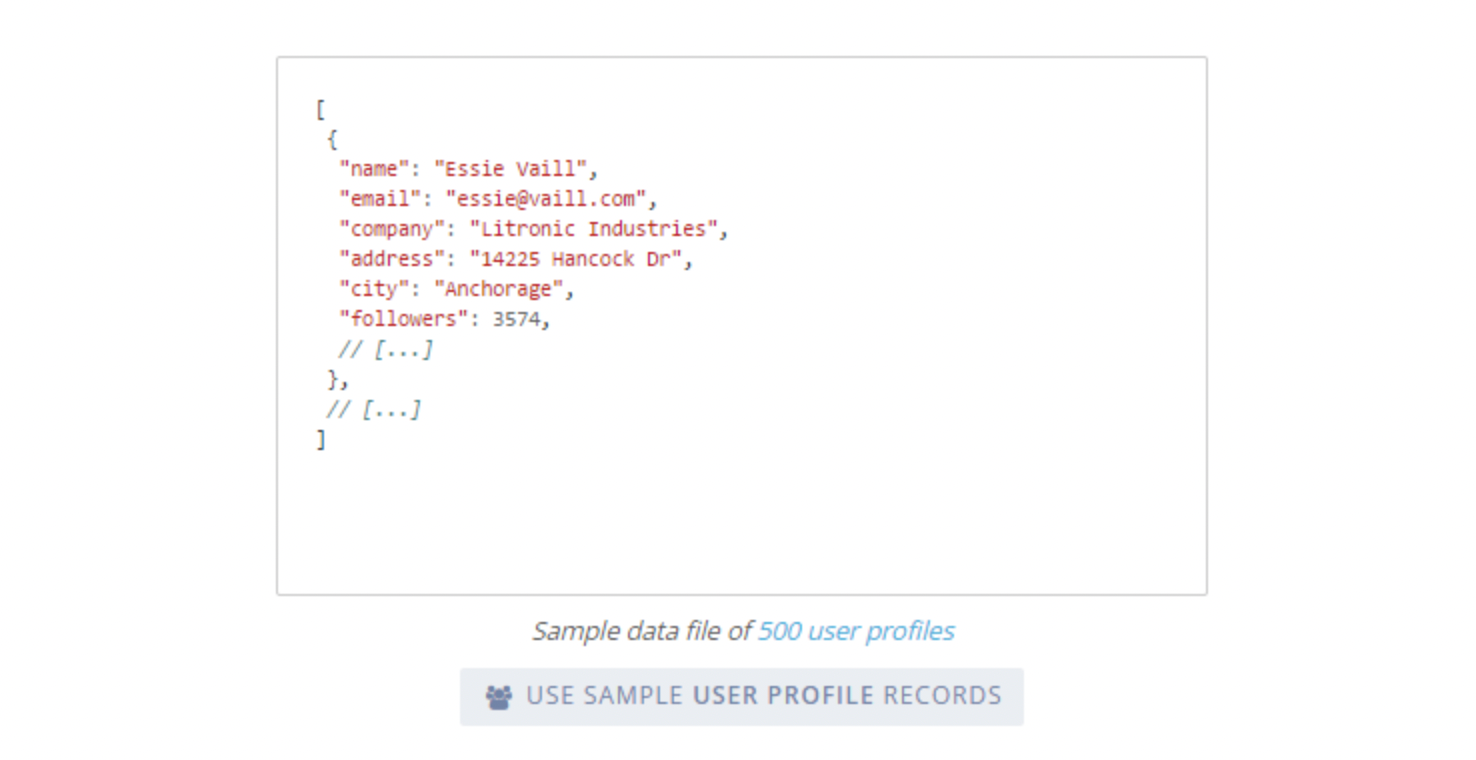Open the 500 user profiles link

click(x=856, y=631)
